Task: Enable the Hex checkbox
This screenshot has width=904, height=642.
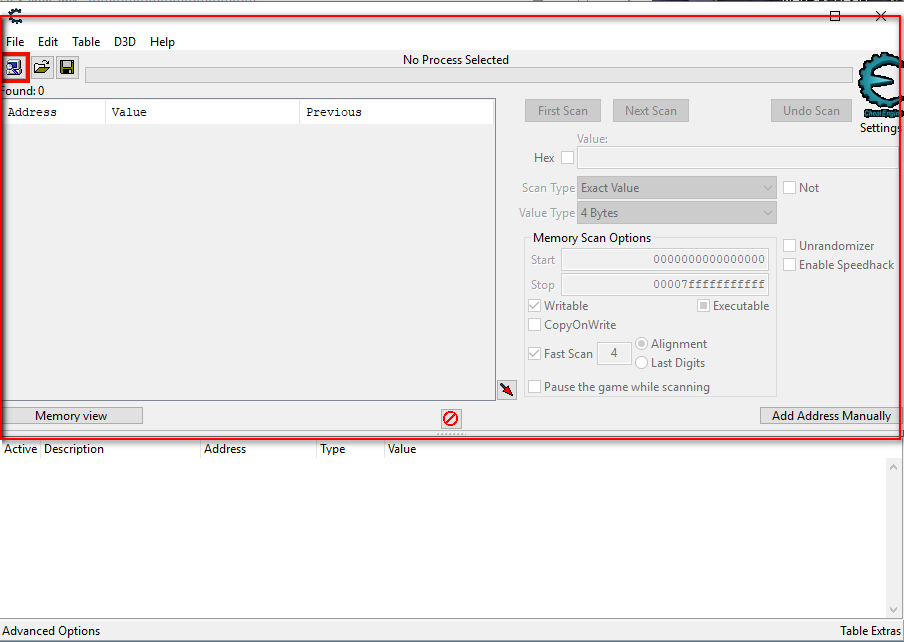Action: point(567,158)
